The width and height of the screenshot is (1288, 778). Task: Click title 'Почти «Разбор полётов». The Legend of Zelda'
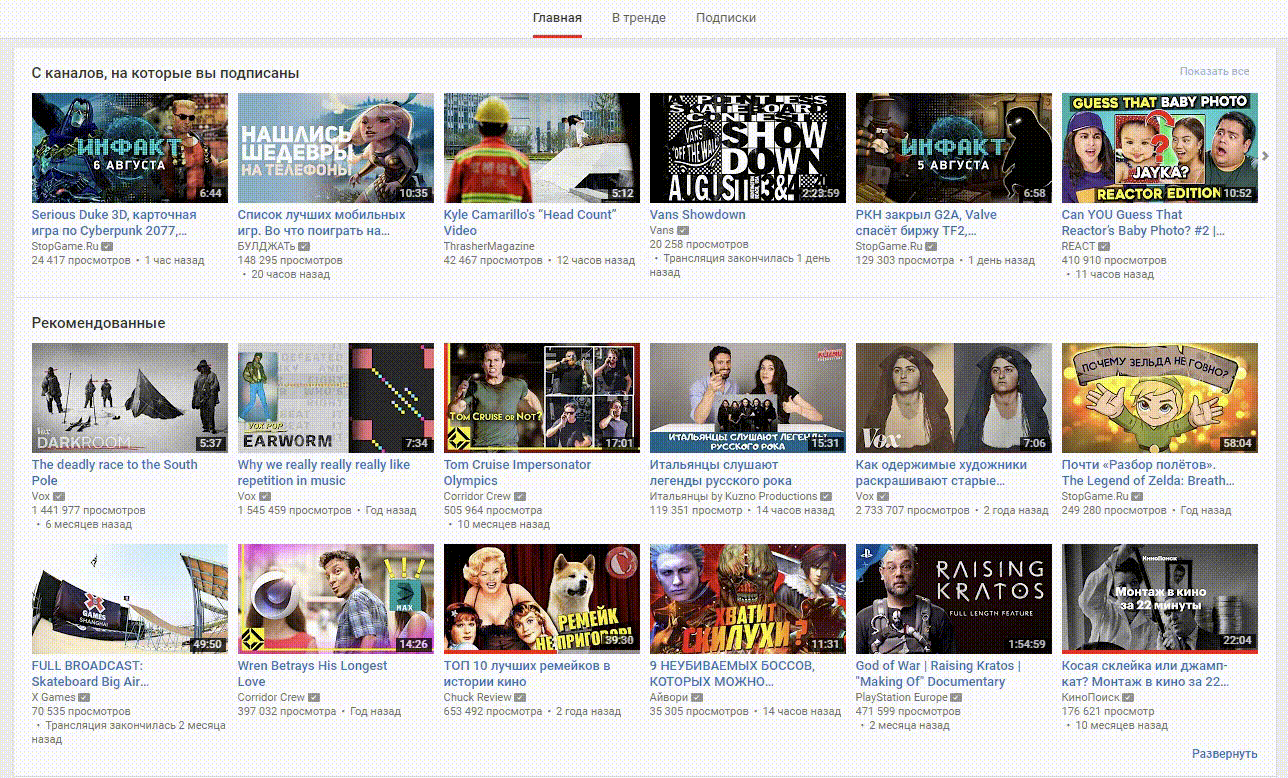pos(1148,473)
